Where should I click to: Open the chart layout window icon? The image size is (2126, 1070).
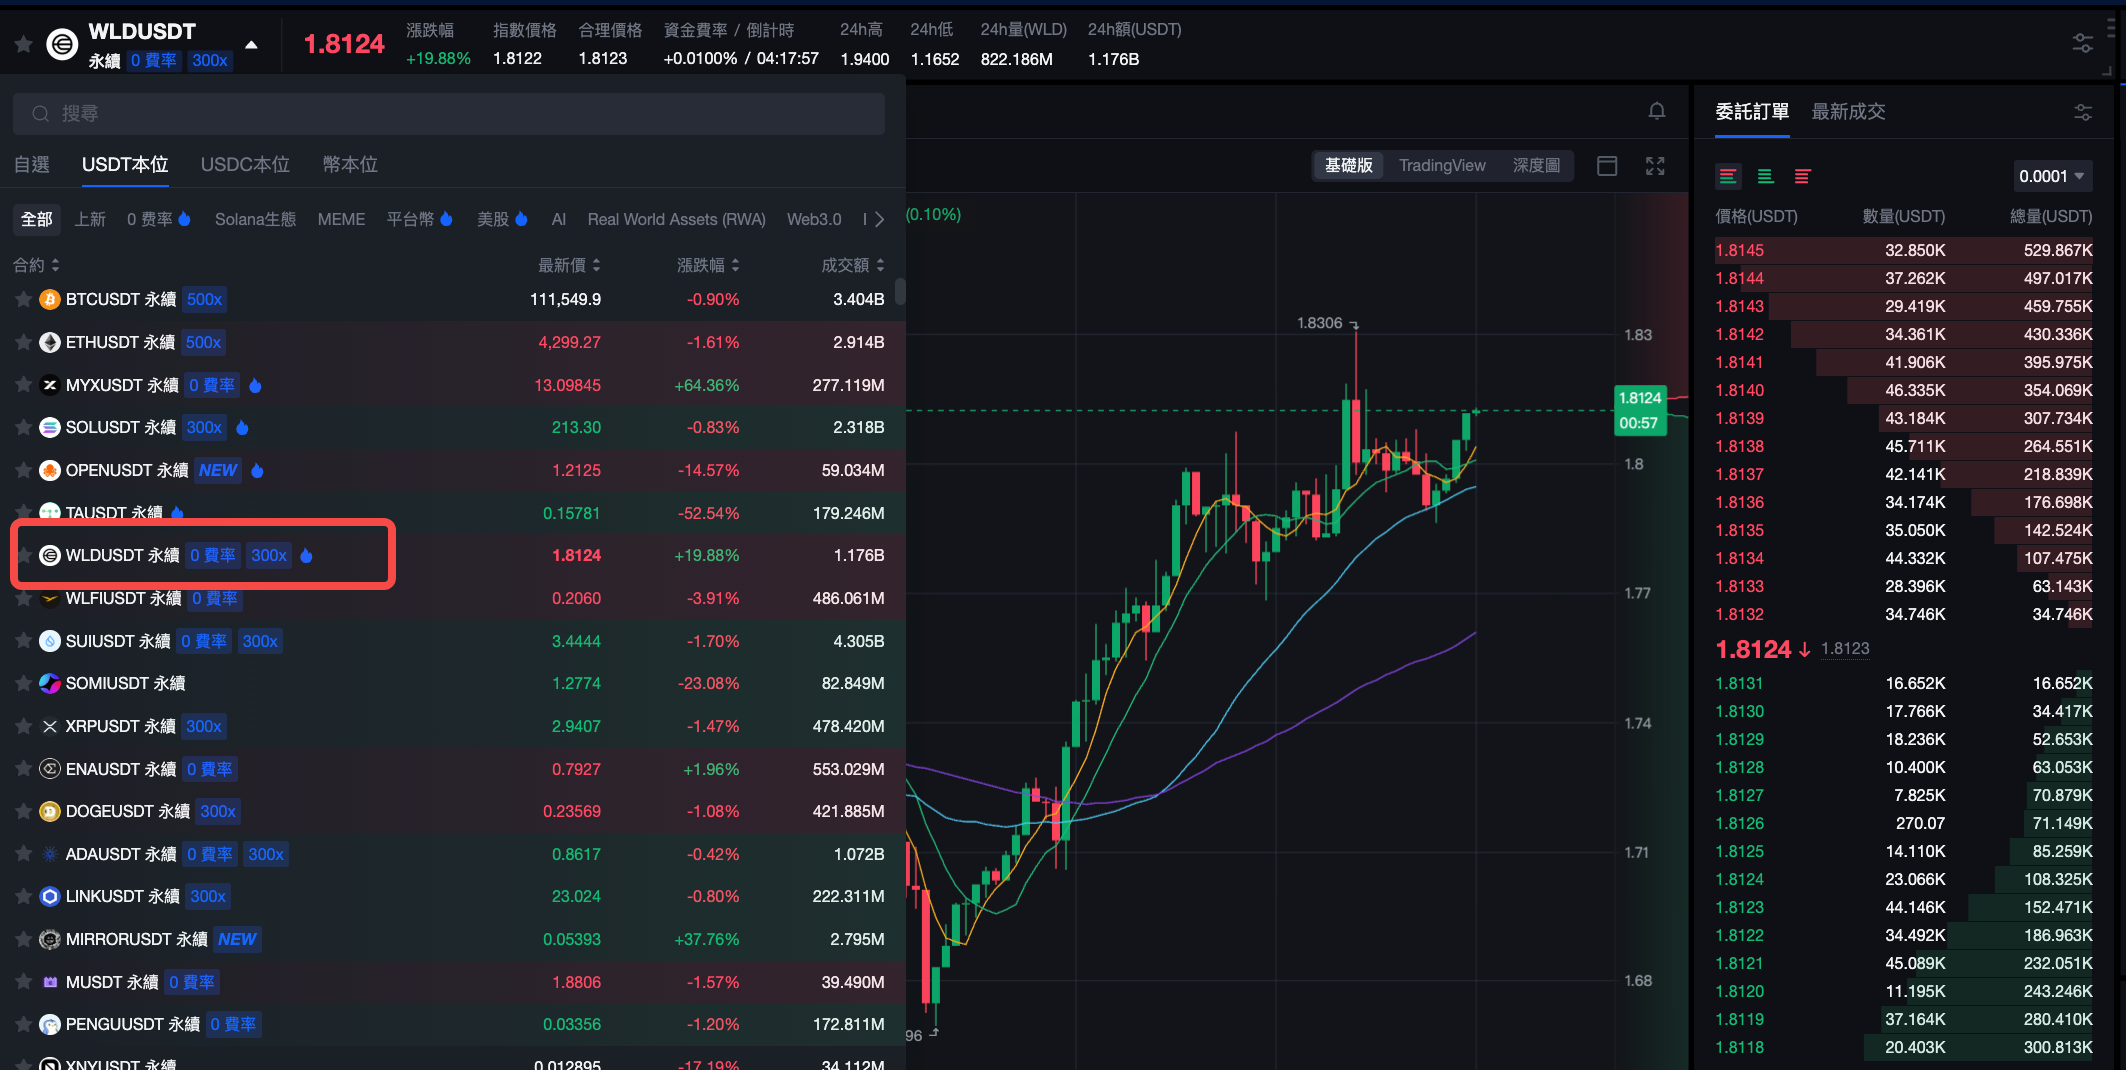pos(1607,166)
